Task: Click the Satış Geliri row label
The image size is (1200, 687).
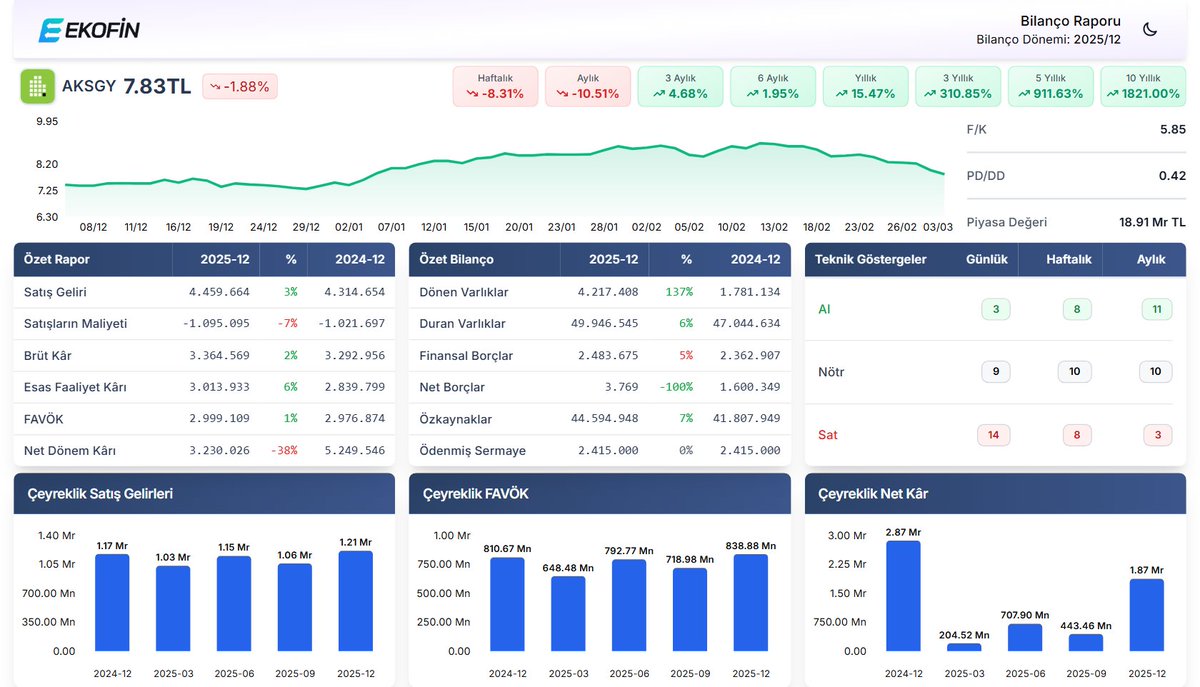Action: click(x=55, y=292)
